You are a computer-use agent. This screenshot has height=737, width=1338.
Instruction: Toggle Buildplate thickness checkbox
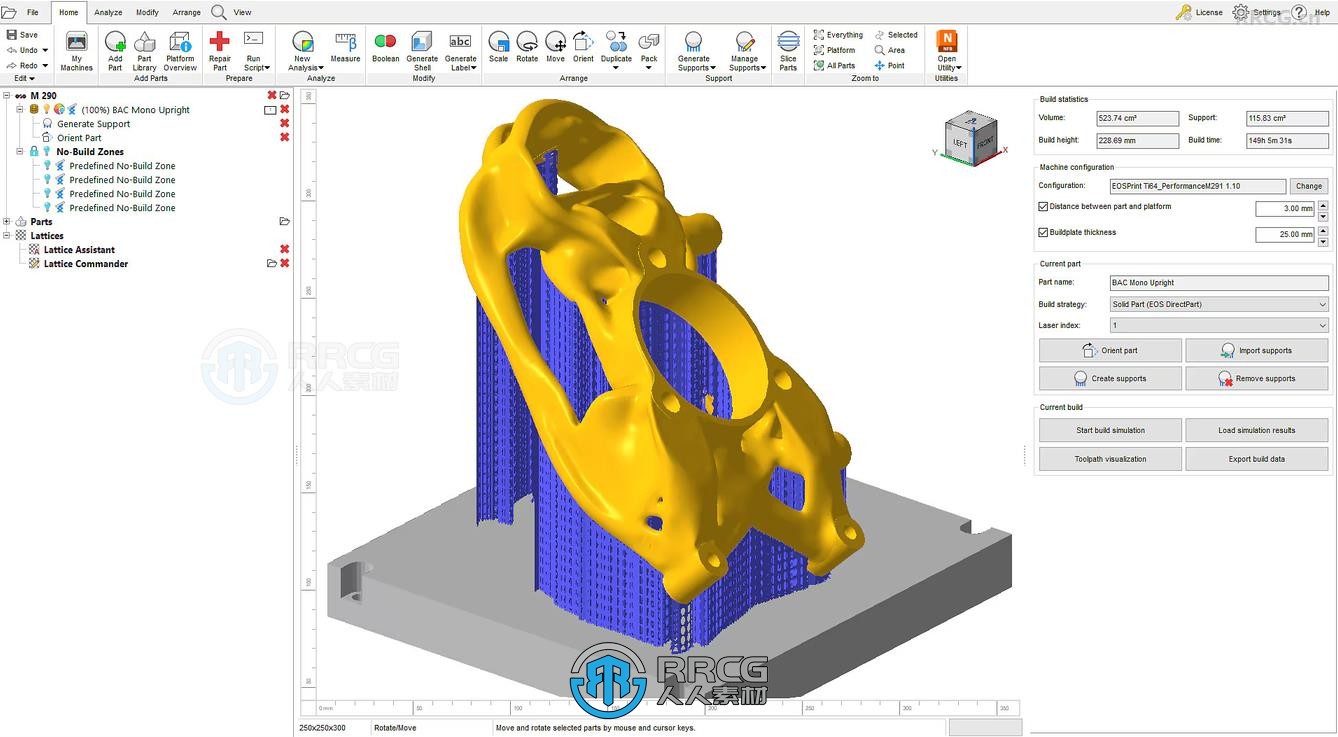[x=1043, y=233]
